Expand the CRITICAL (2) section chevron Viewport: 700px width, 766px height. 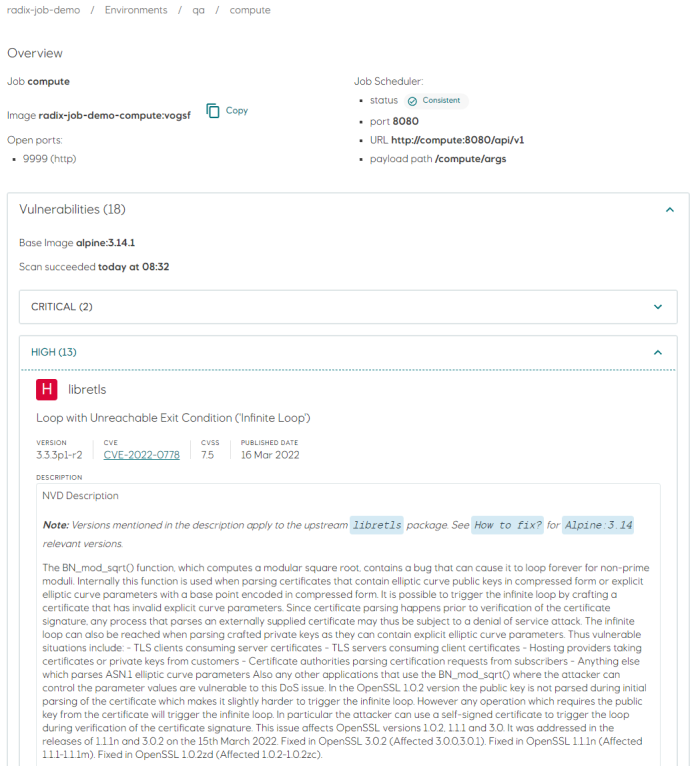coord(657,307)
